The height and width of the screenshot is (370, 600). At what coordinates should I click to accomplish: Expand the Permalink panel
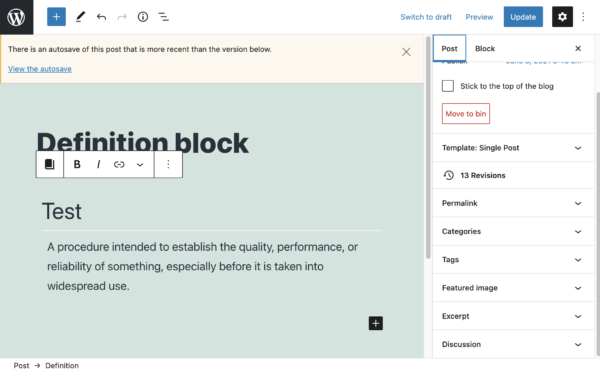click(x=513, y=203)
